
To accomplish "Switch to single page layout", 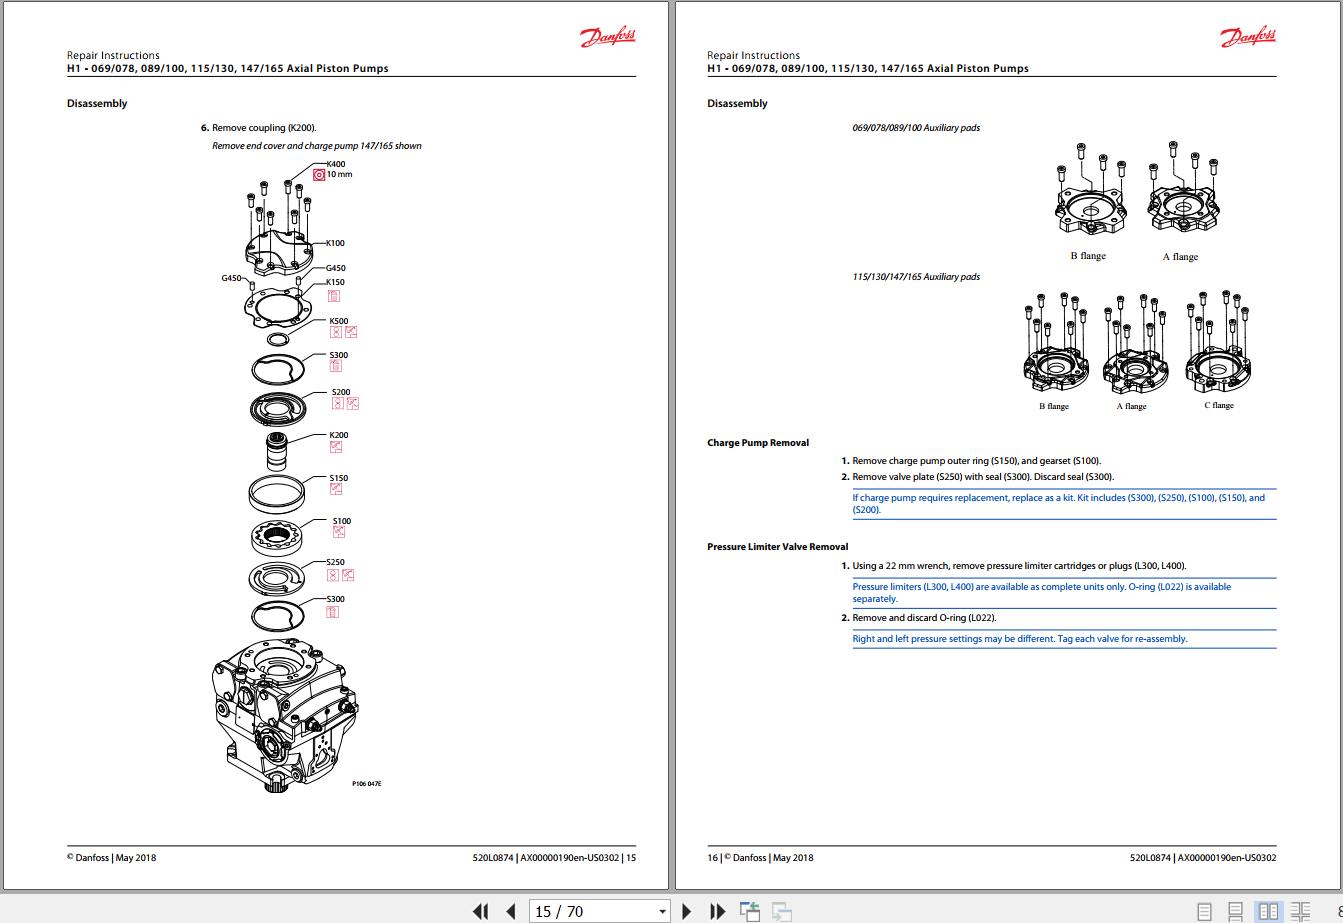I will pos(1204,912).
